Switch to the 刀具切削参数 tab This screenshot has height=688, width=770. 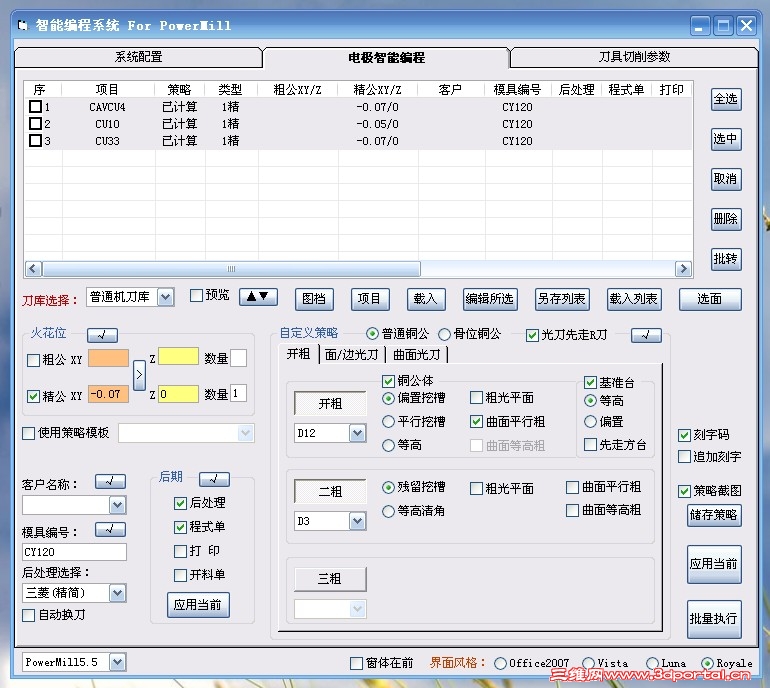(634, 57)
